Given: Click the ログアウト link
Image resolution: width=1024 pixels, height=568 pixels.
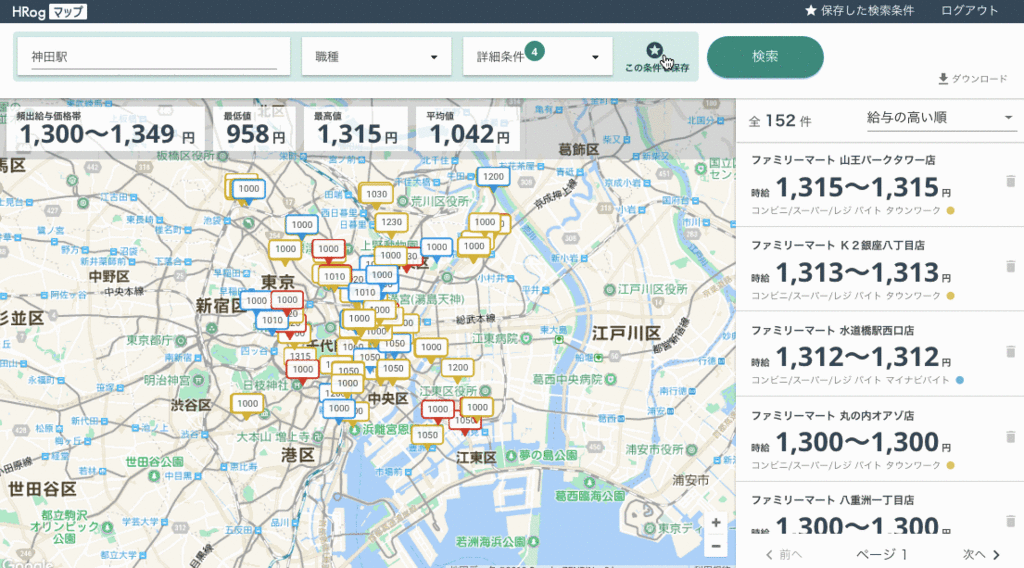Looking at the screenshot, I should point(969,10).
